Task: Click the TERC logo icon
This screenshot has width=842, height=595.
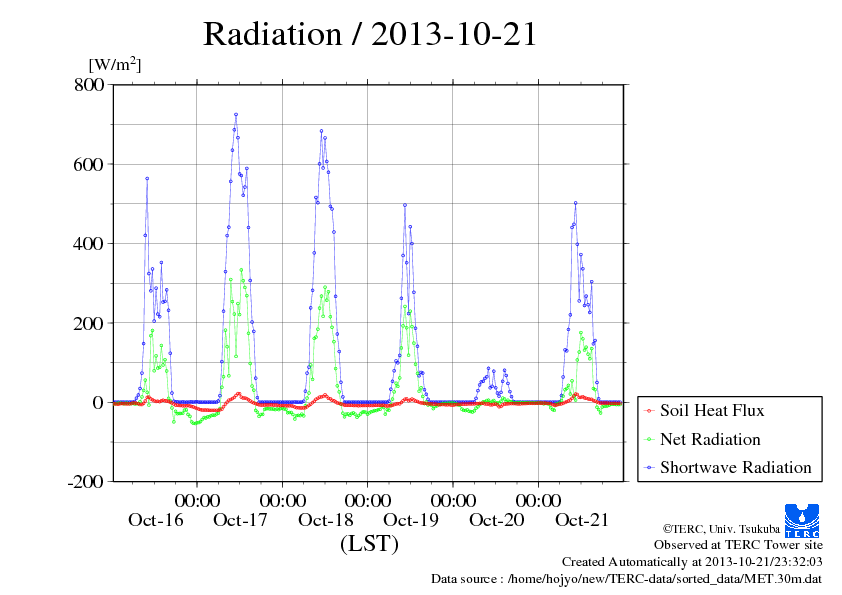Action: [x=802, y=521]
